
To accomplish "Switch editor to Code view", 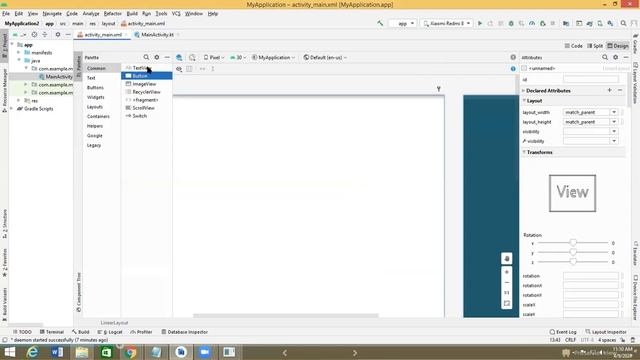I will (x=573, y=46).
